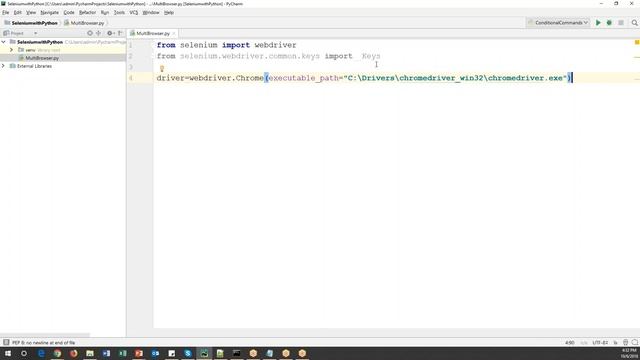The height and width of the screenshot is (360, 640).
Task: Click the scroll-from-source target icon in Project panel
Action: 90,33
